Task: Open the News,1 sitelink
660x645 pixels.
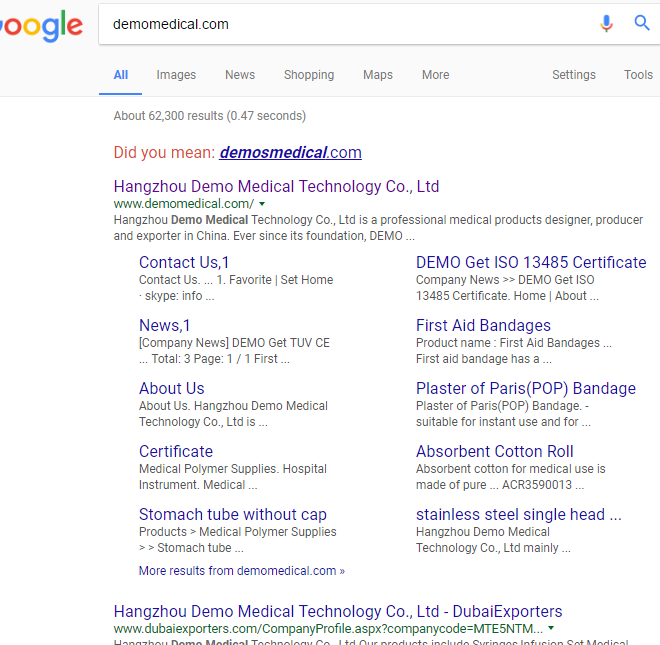Action: [x=165, y=325]
